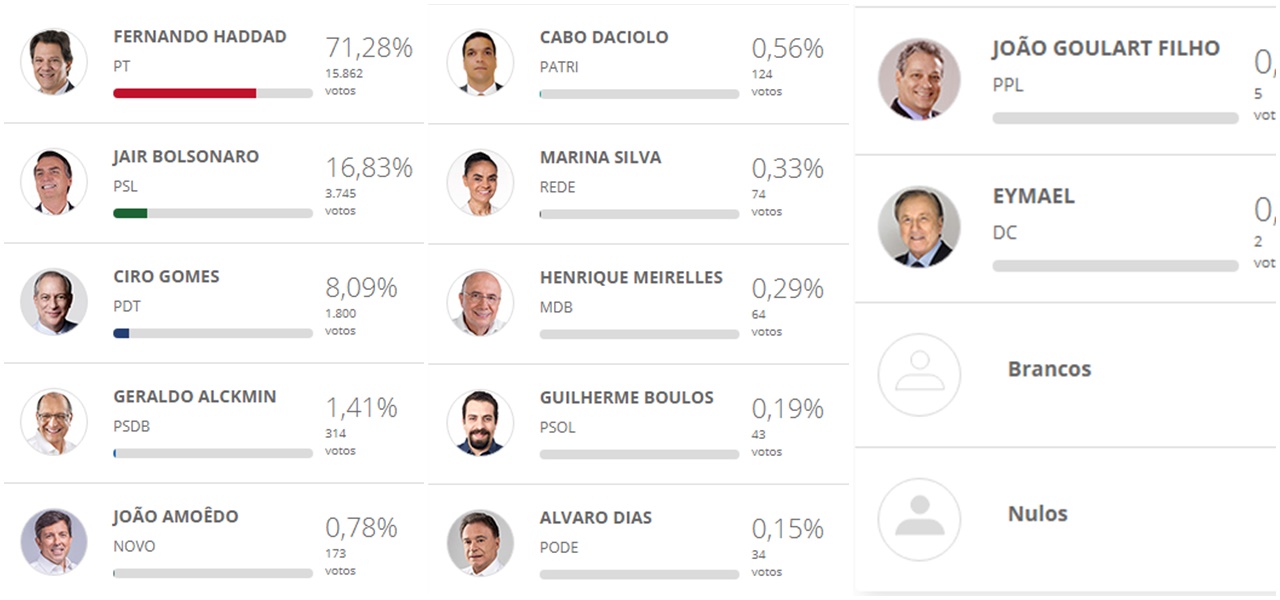Viewport: 1280px width, 600px height.
Task: Click the photo beside Jair Bolsonaro's name
Action: tap(54, 182)
